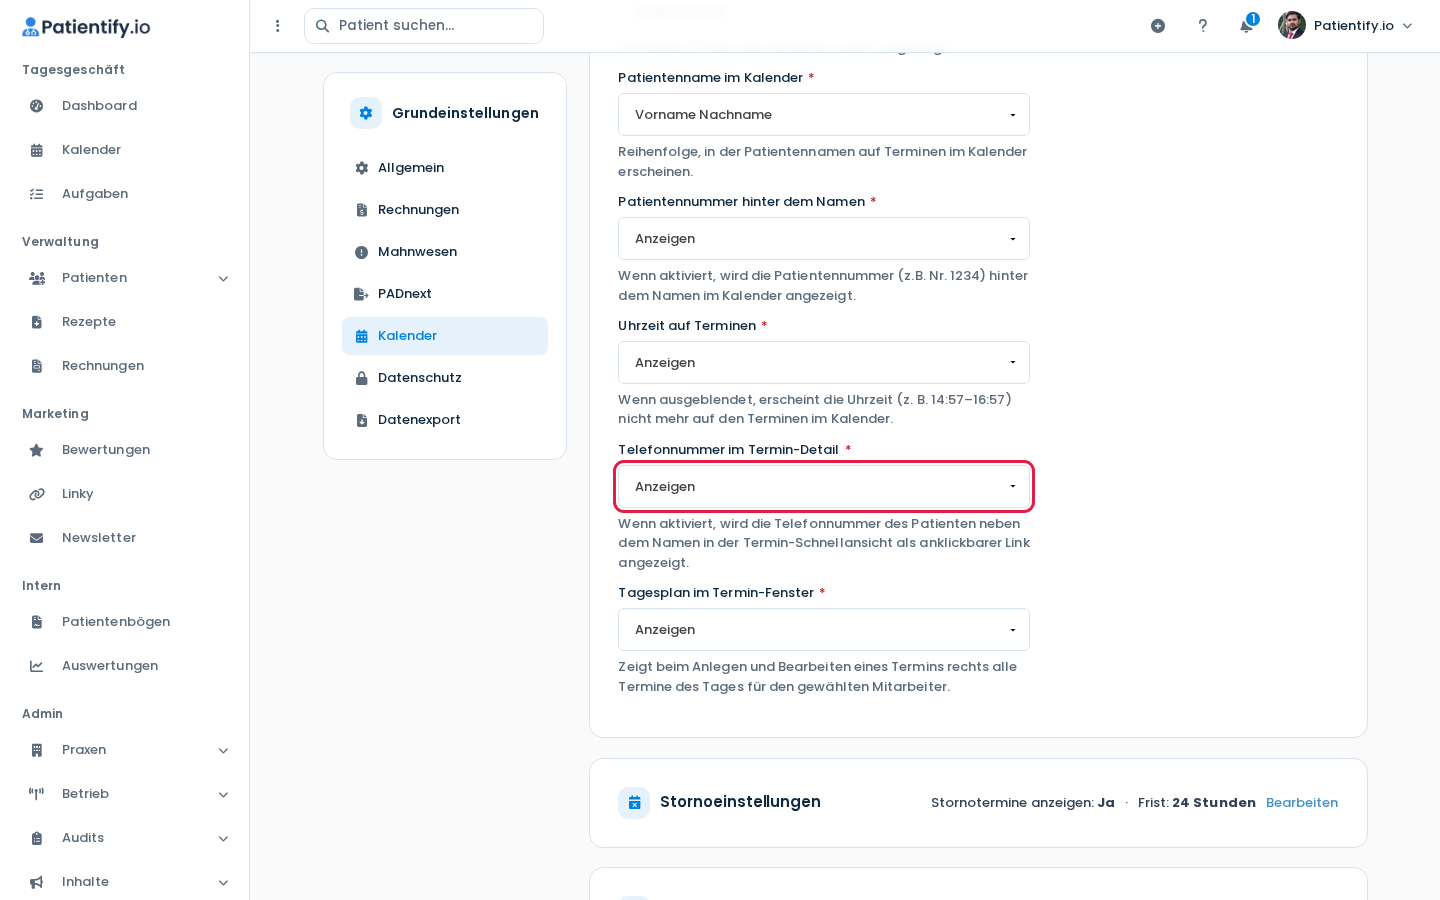Click the Patient suchen search field
The height and width of the screenshot is (900, 1440).
tap(424, 26)
